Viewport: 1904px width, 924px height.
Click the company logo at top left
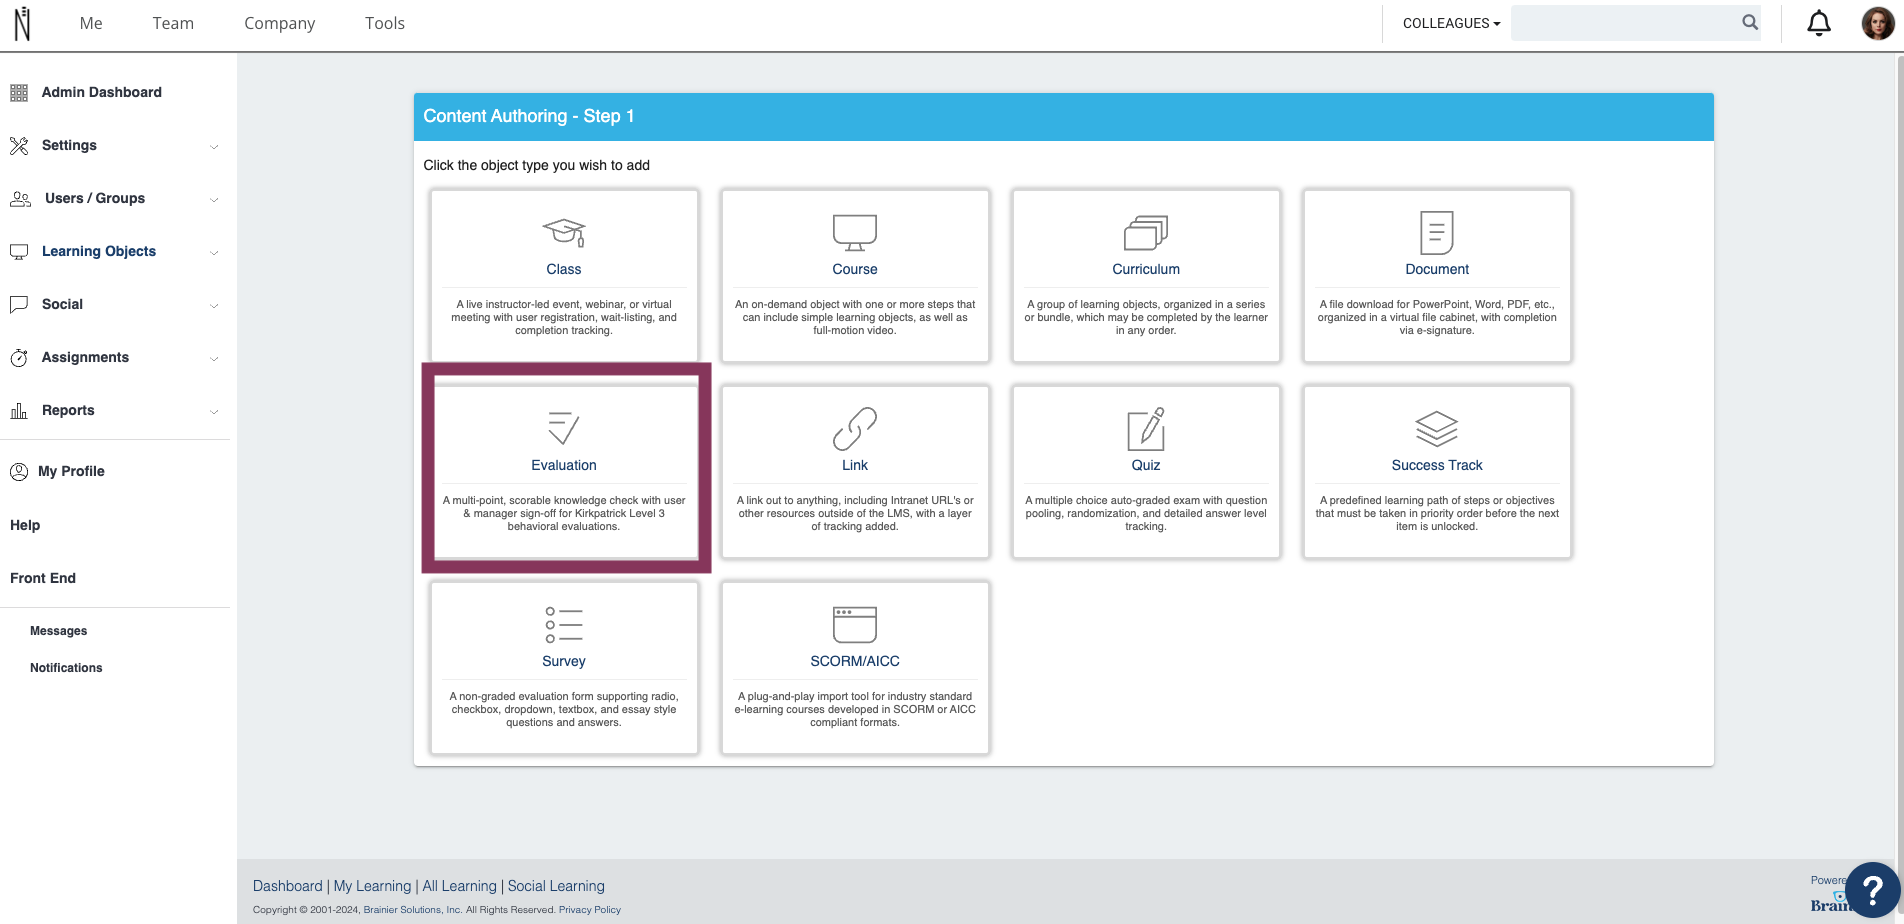[23, 23]
